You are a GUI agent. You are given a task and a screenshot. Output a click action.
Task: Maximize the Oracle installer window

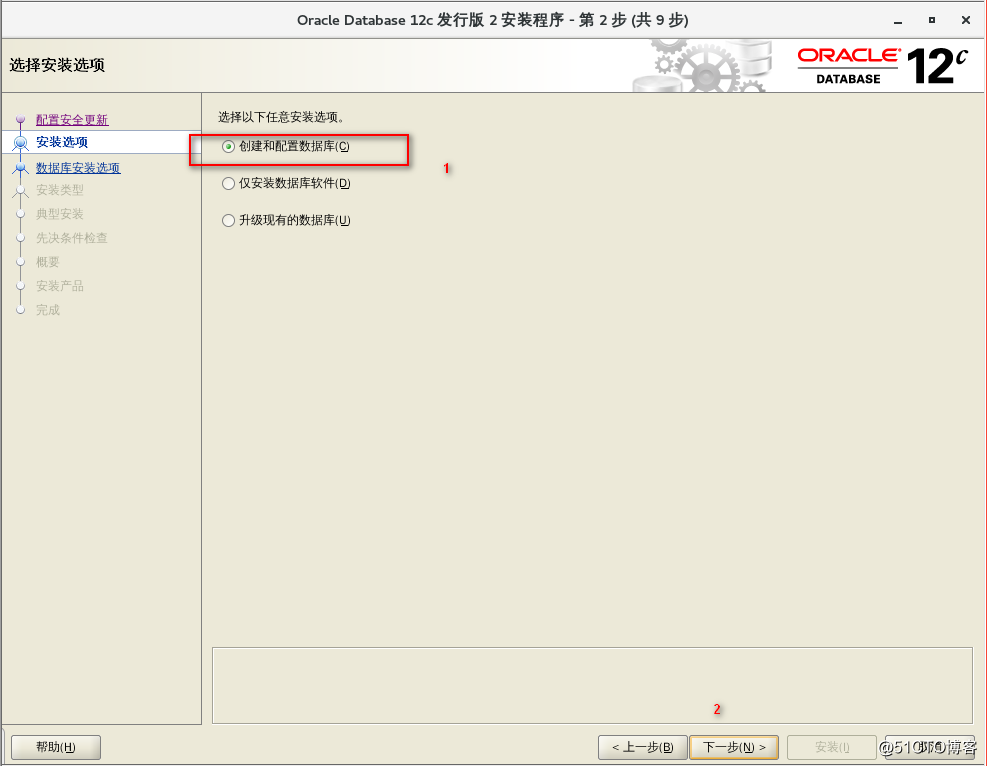pyautogui.click(x=932, y=20)
